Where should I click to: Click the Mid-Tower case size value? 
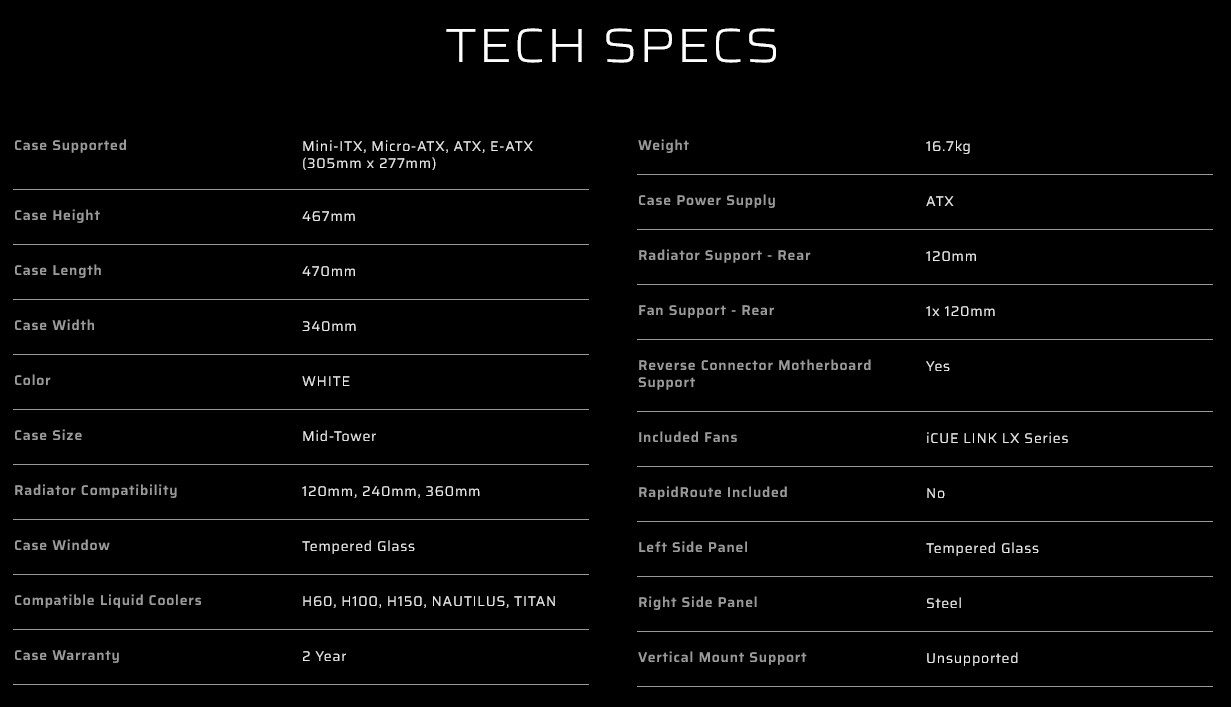coord(339,436)
